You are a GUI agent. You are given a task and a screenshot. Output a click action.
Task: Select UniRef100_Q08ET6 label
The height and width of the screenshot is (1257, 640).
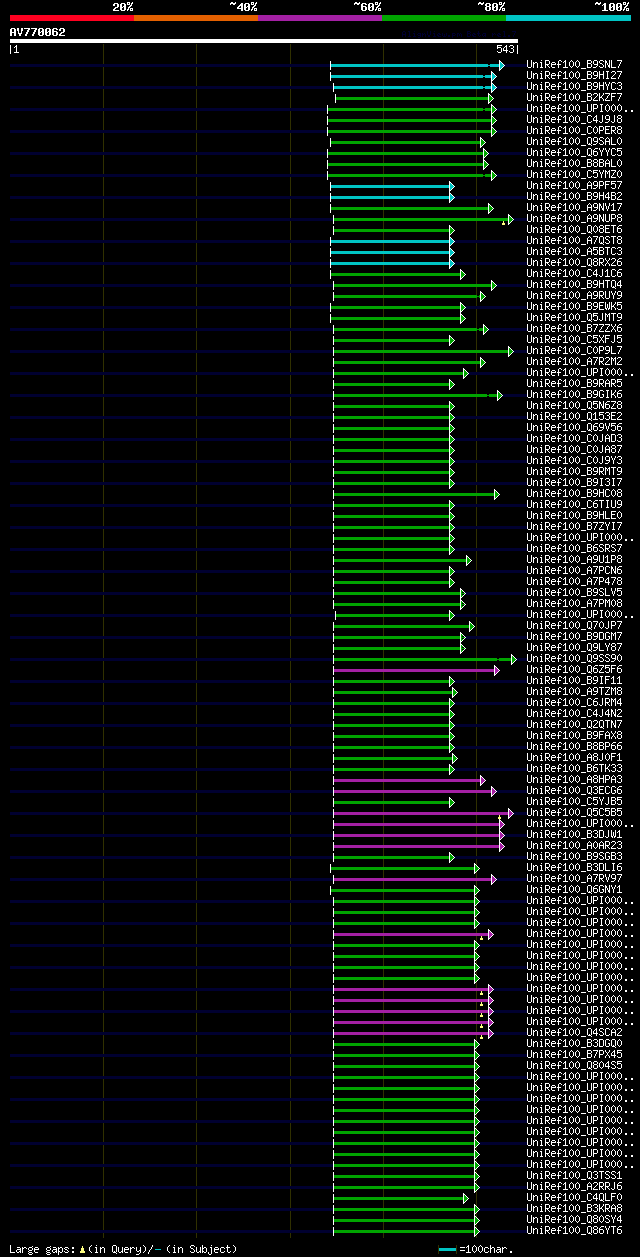(574, 230)
